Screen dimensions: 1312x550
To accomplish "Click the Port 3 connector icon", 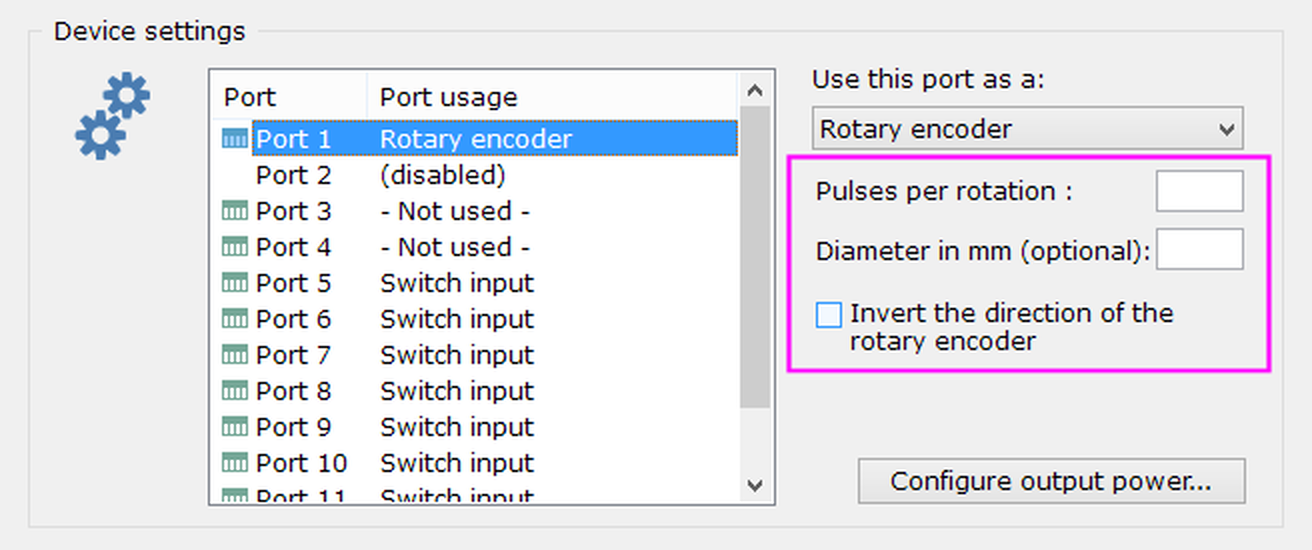I will (234, 211).
